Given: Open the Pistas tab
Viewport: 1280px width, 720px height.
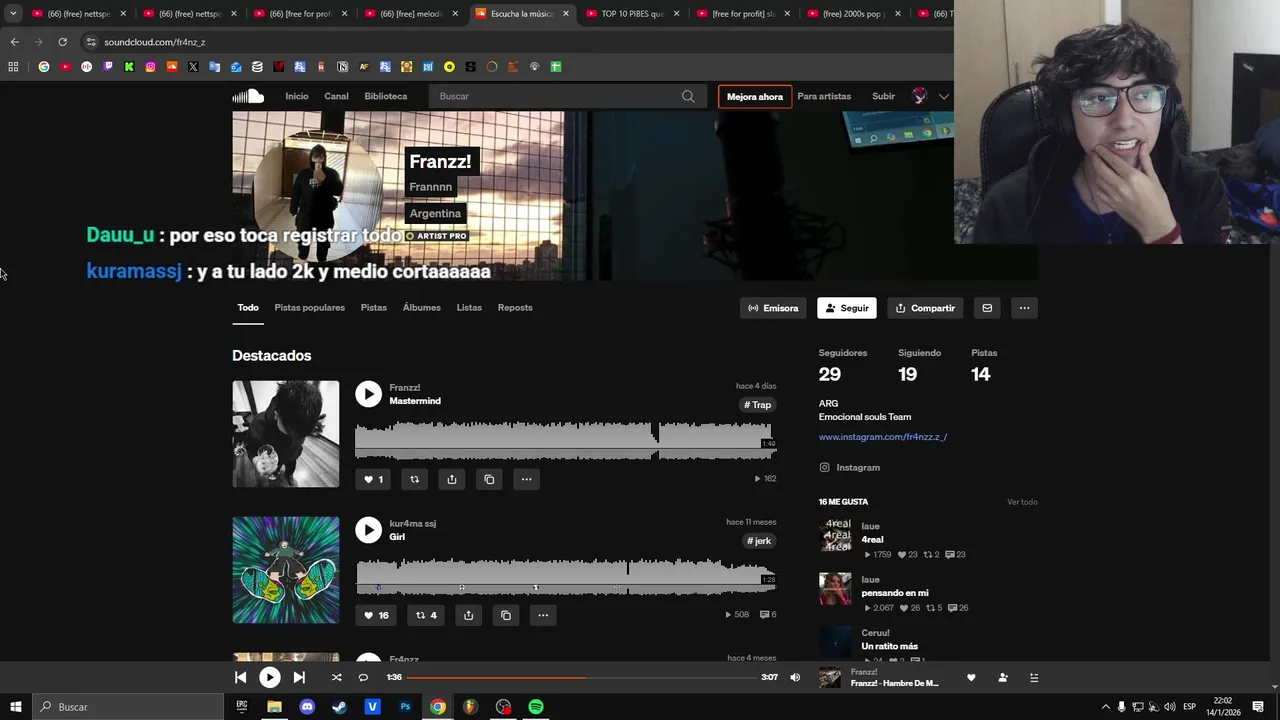Looking at the screenshot, I should [x=374, y=308].
